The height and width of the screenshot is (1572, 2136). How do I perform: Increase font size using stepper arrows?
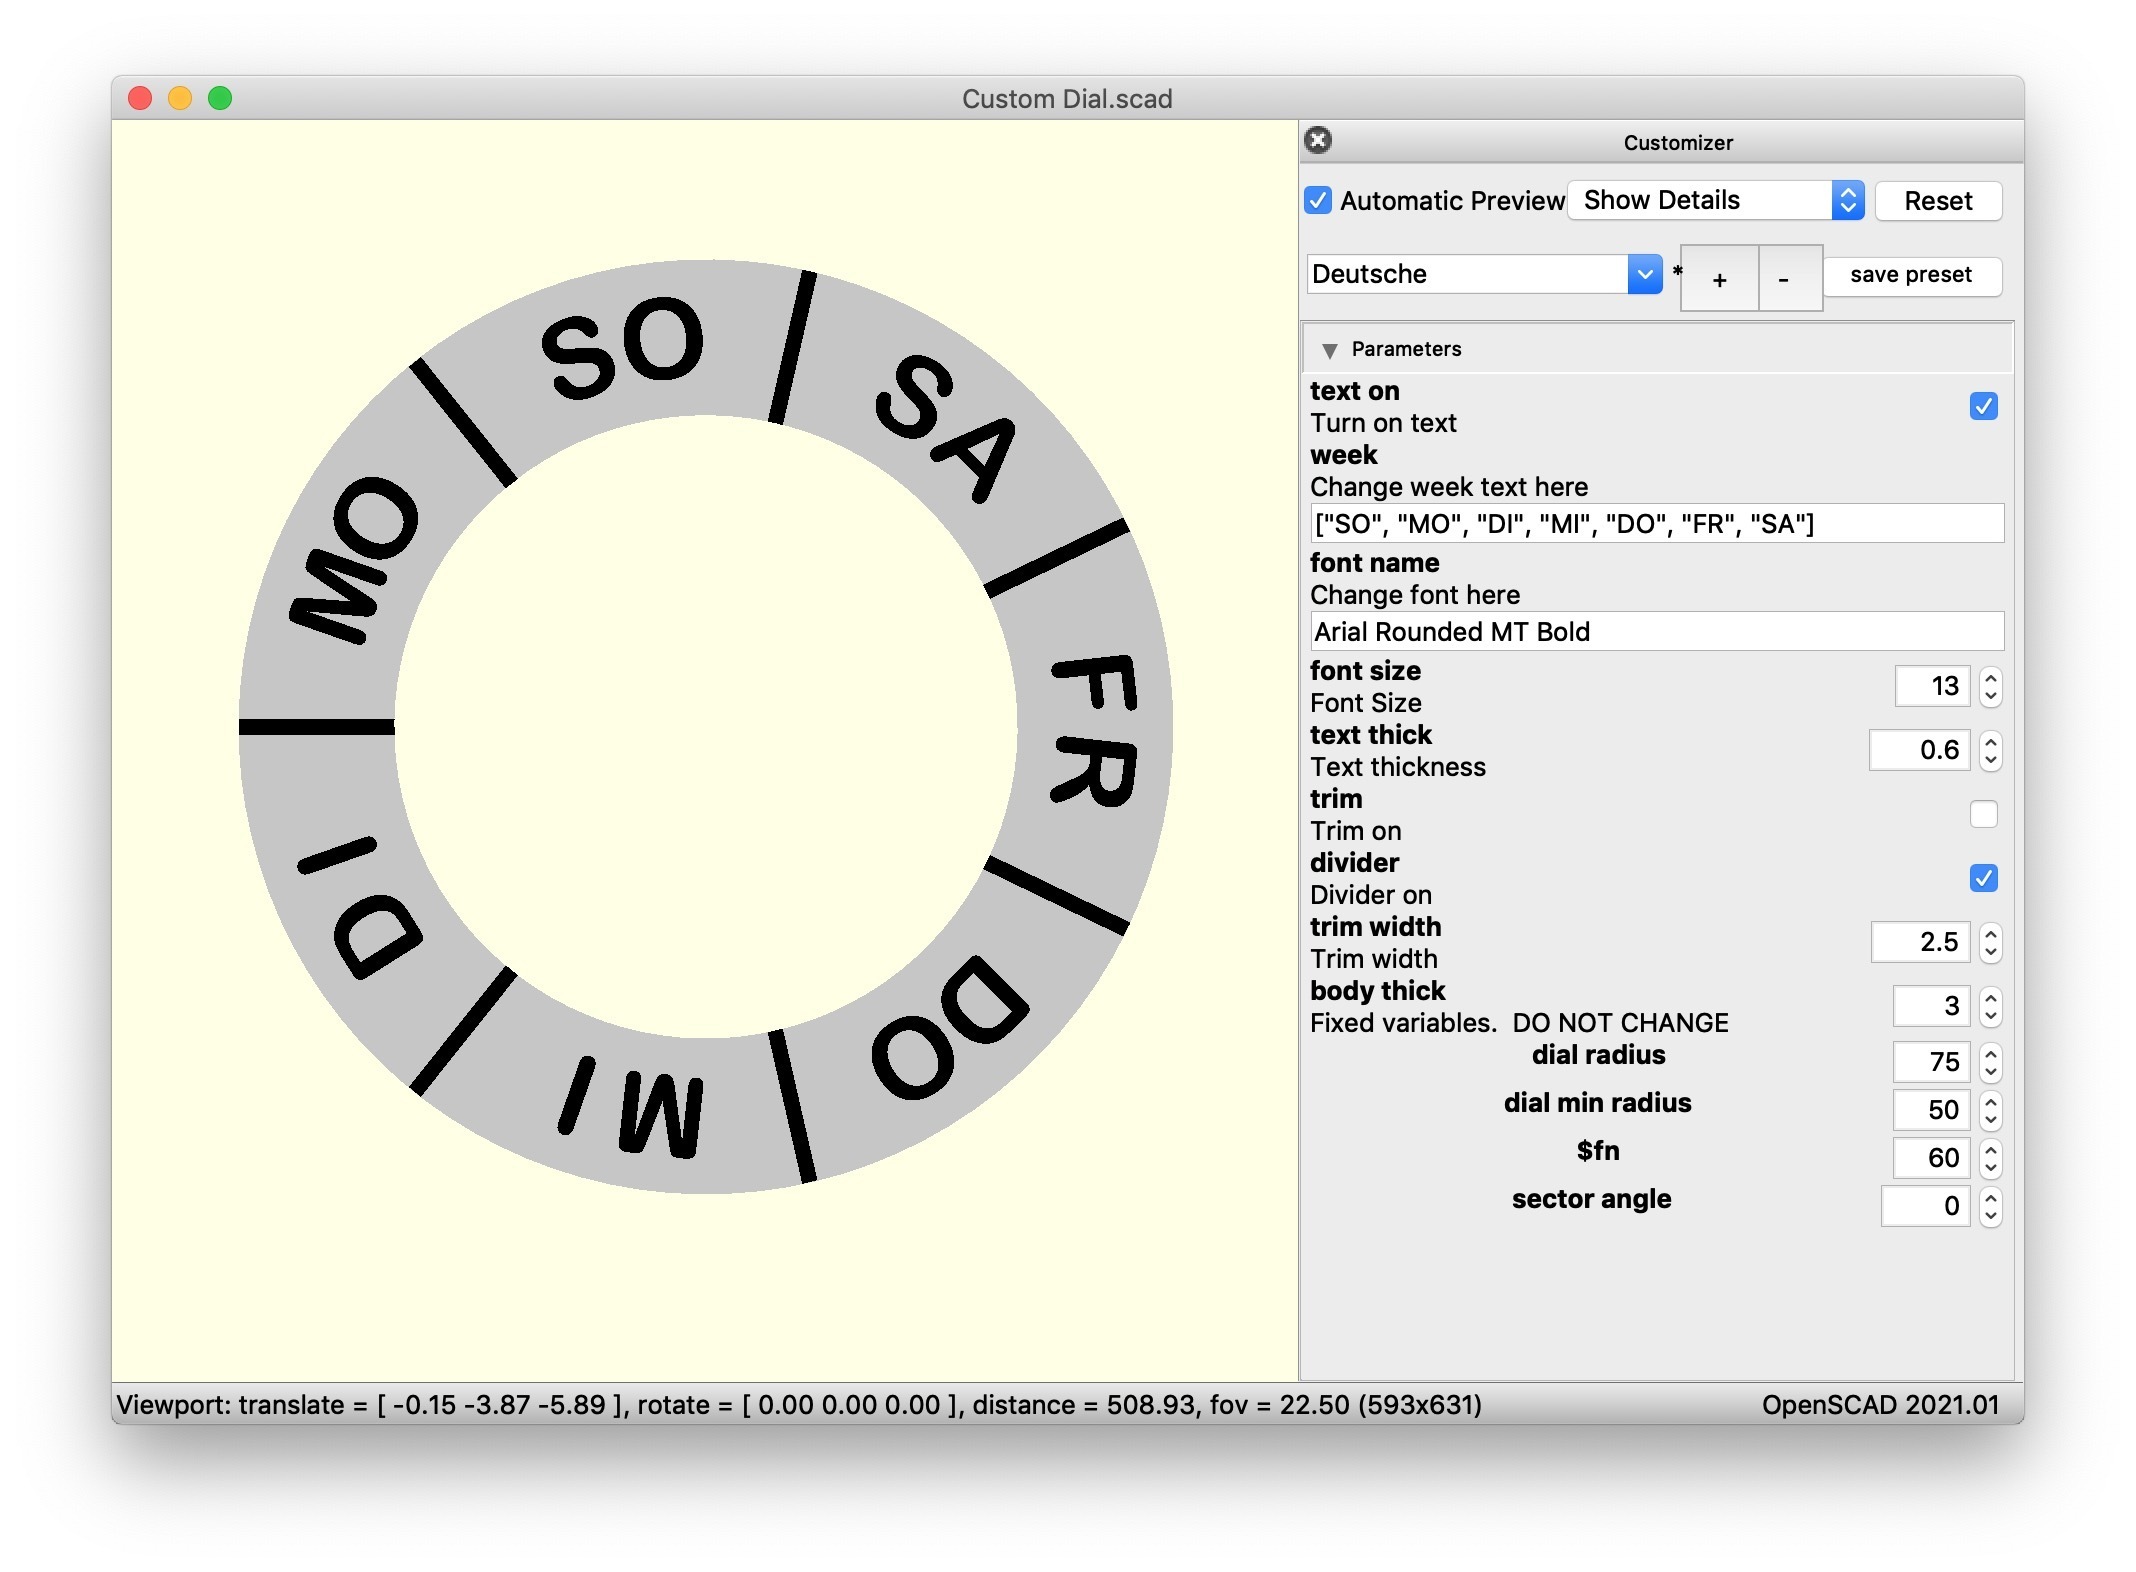tap(1990, 678)
